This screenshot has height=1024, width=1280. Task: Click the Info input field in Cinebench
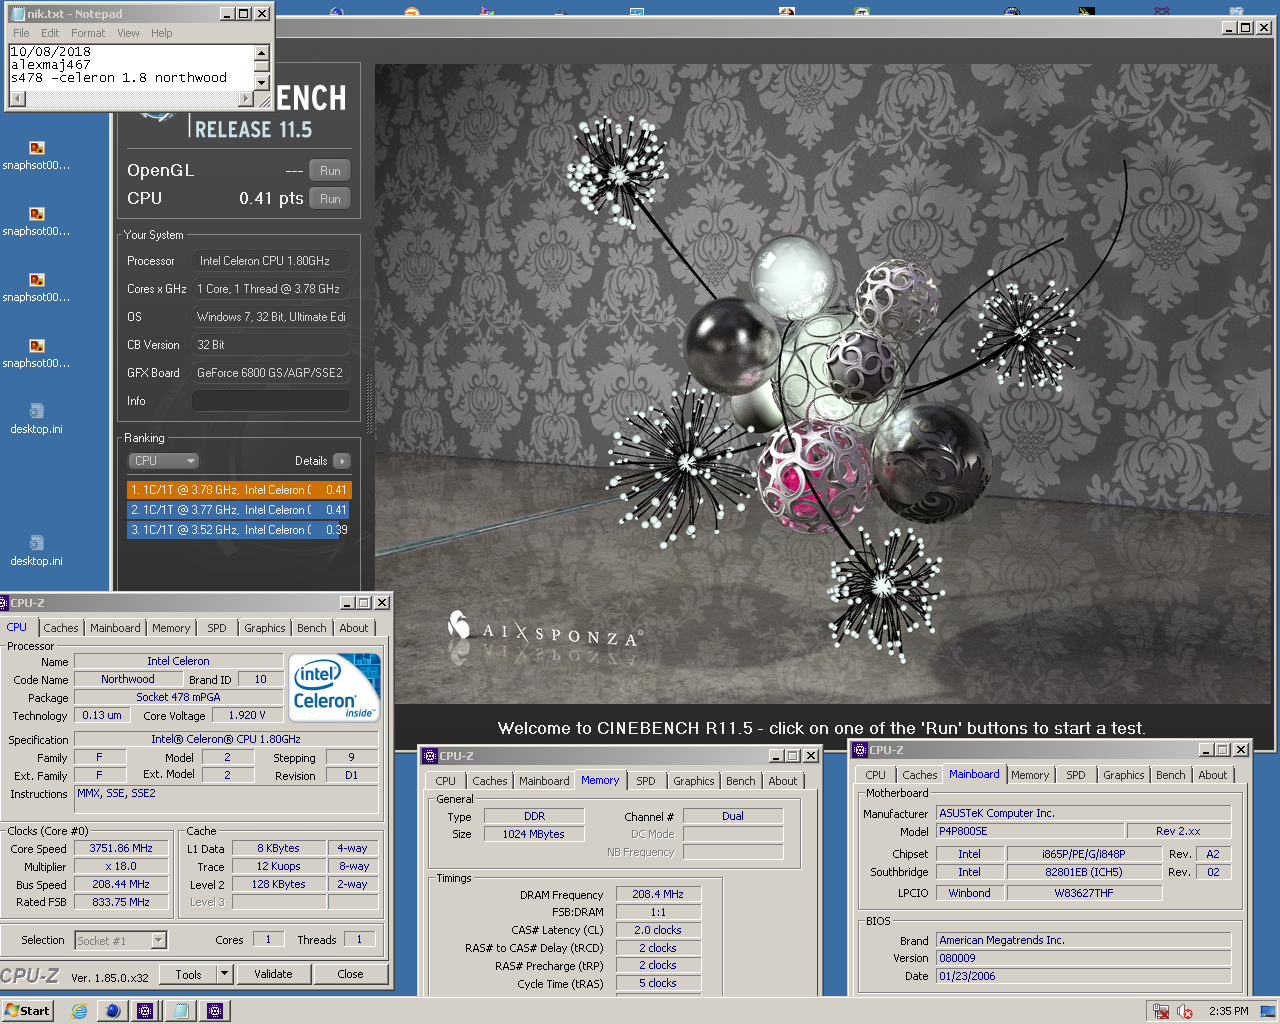coord(271,401)
